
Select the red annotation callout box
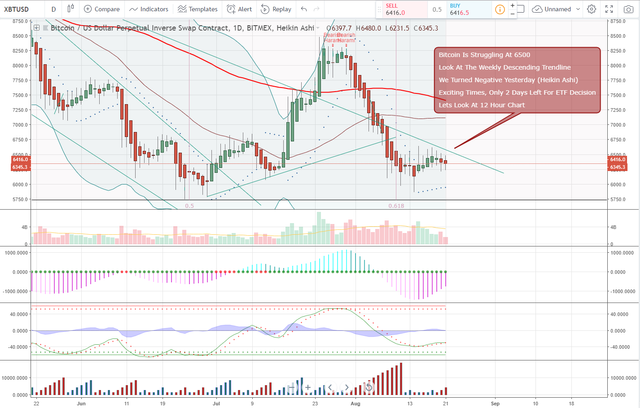coord(517,80)
